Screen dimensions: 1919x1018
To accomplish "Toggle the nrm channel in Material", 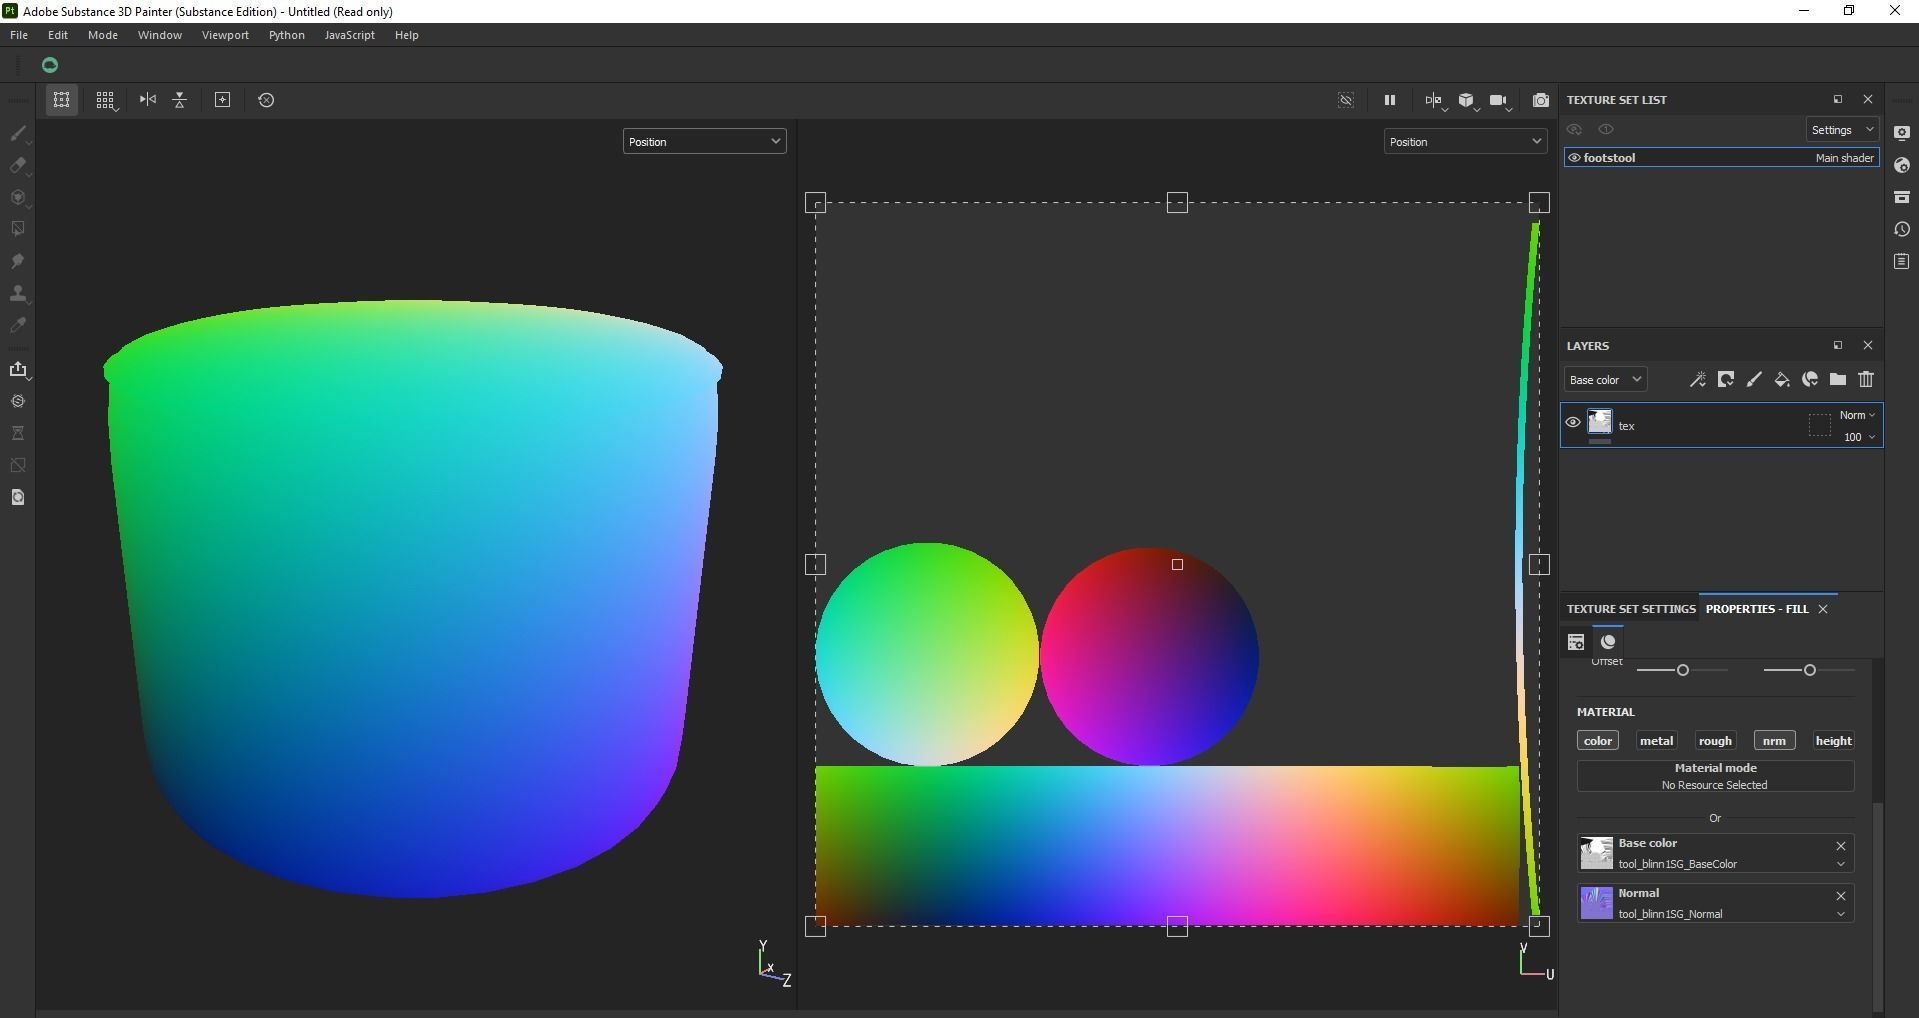I will 1774,741.
